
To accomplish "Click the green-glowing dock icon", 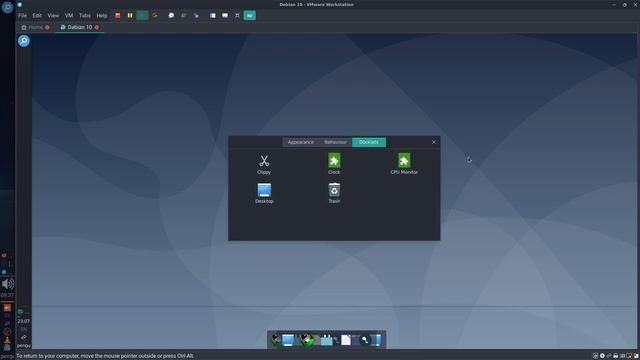I will pyautogui.click(x=308, y=340).
